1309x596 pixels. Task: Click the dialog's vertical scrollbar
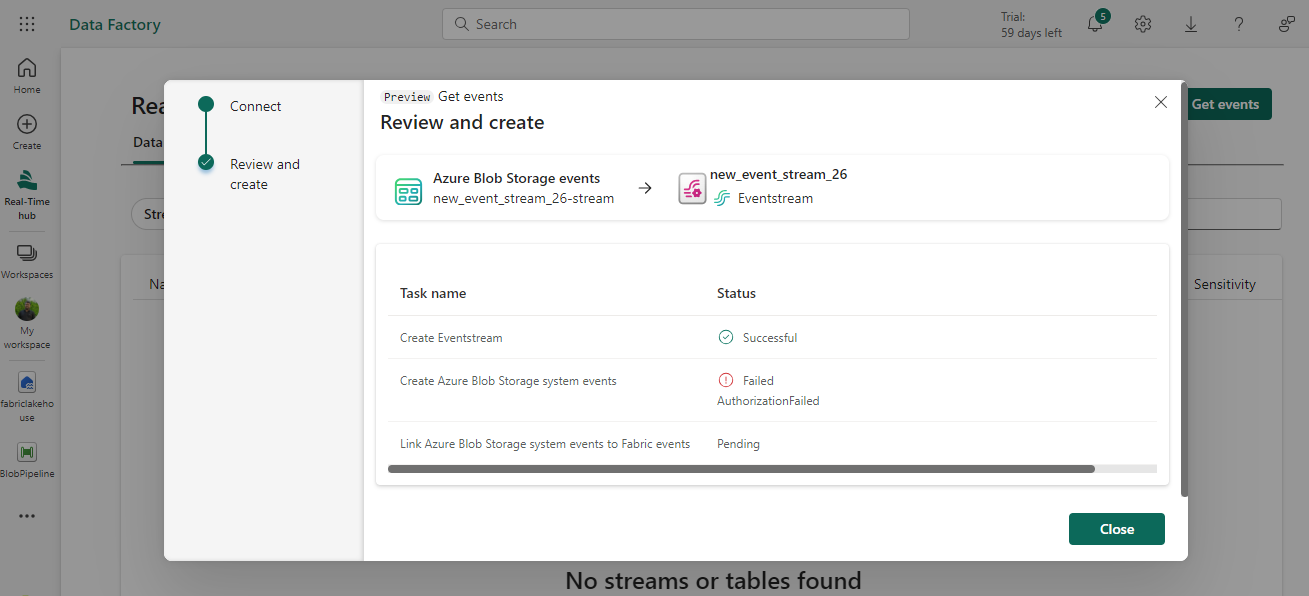click(1184, 289)
